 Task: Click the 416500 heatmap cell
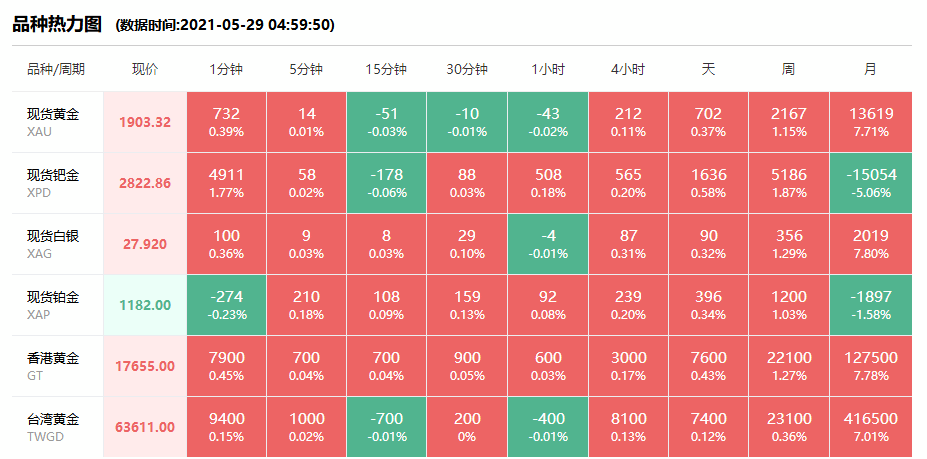pyautogui.click(x=870, y=427)
